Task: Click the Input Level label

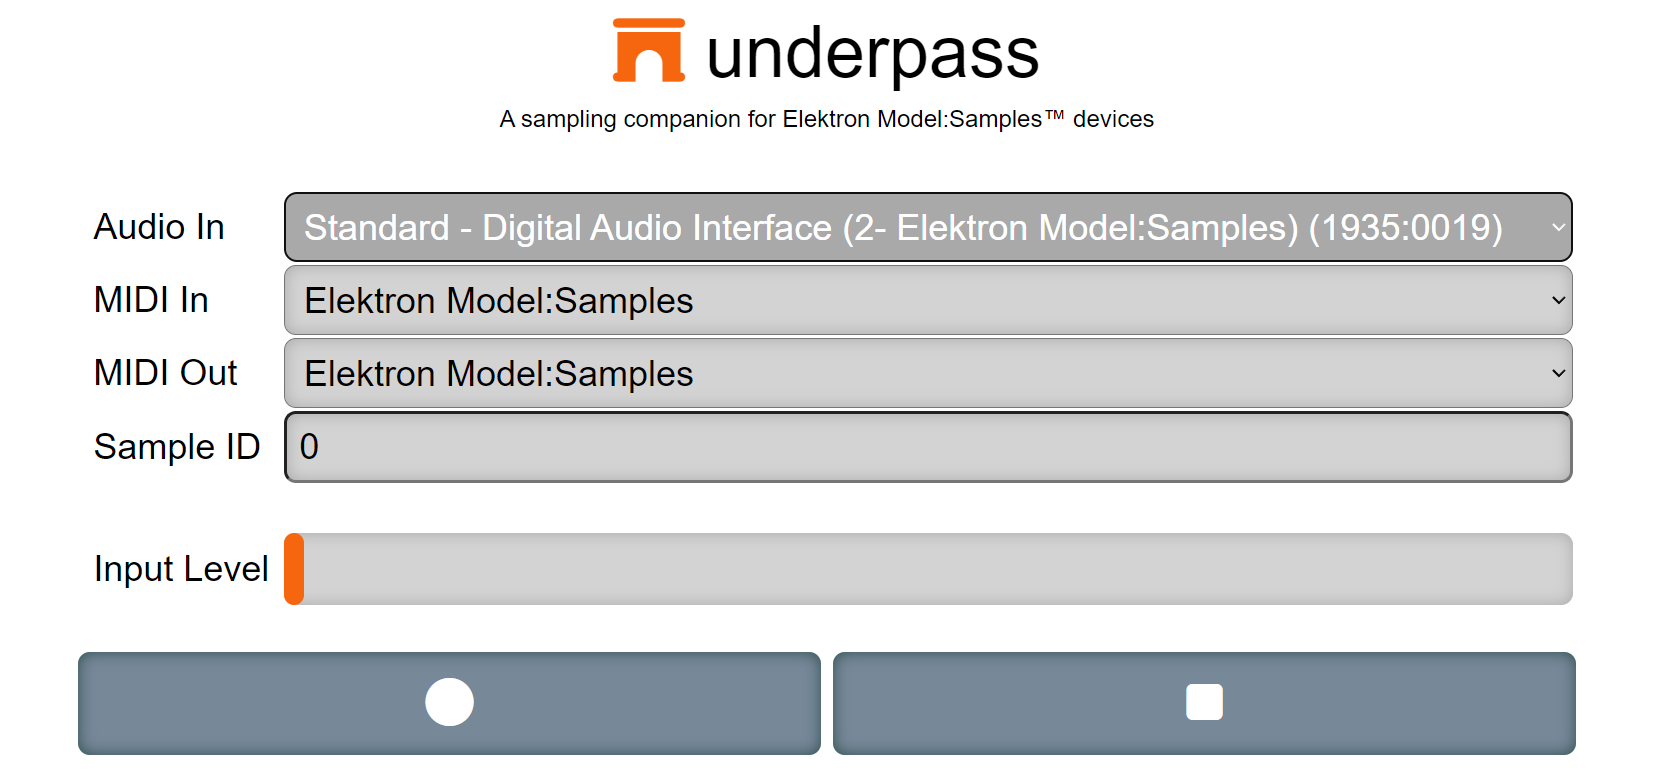Action: click(x=181, y=569)
